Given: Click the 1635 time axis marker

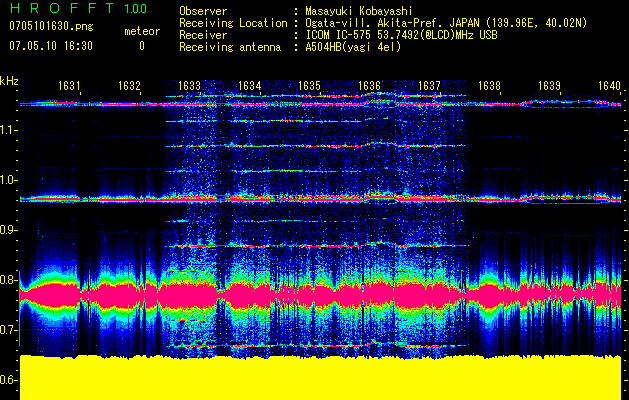Looking at the screenshot, I should click(310, 85).
